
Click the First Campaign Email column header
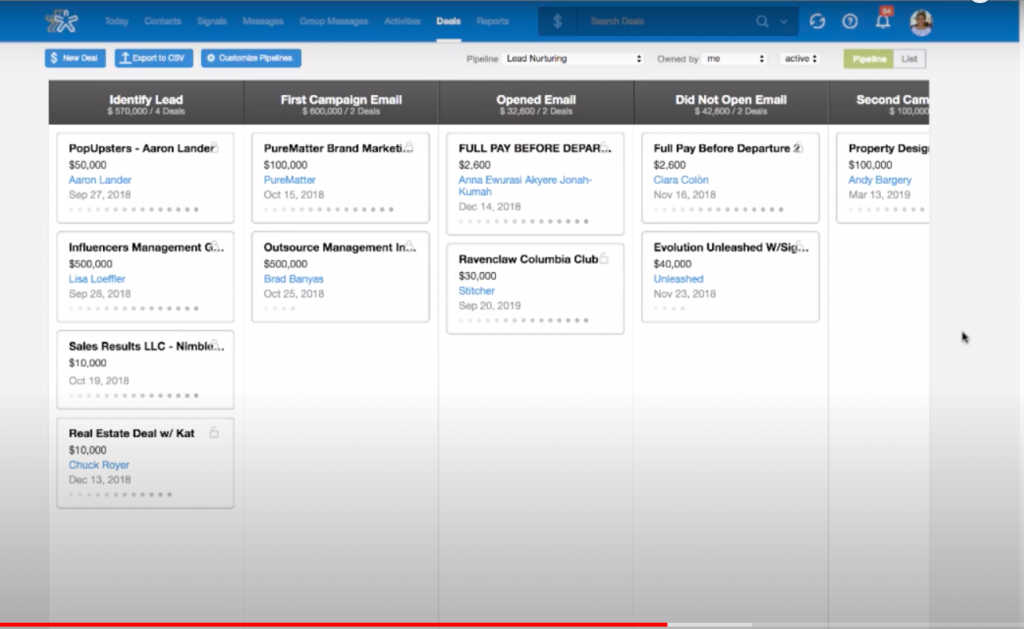341,103
